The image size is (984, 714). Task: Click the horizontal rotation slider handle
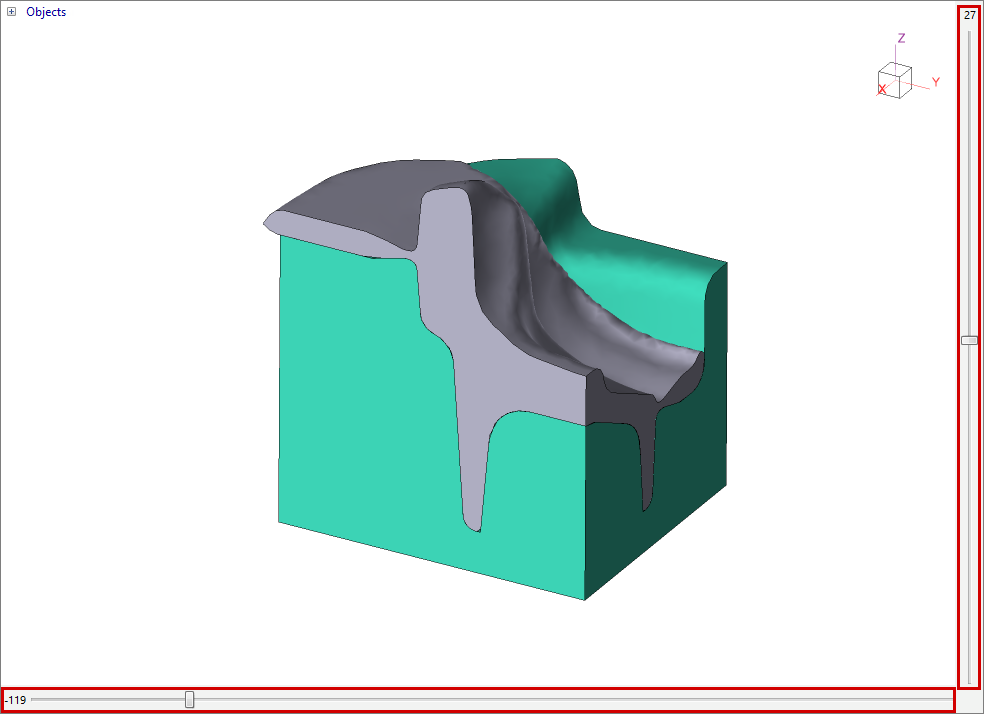point(190,700)
